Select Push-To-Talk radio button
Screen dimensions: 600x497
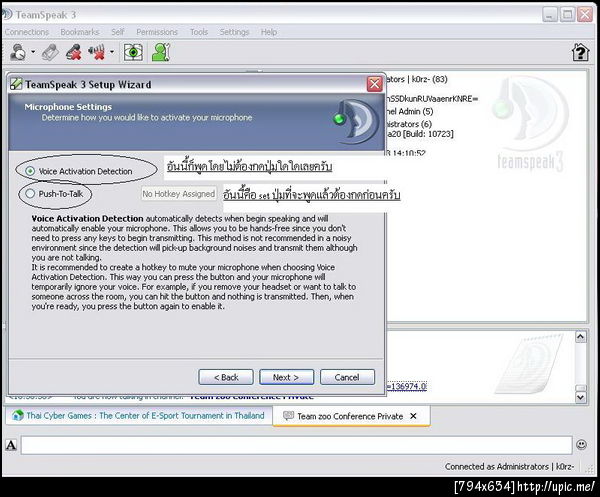point(30,194)
